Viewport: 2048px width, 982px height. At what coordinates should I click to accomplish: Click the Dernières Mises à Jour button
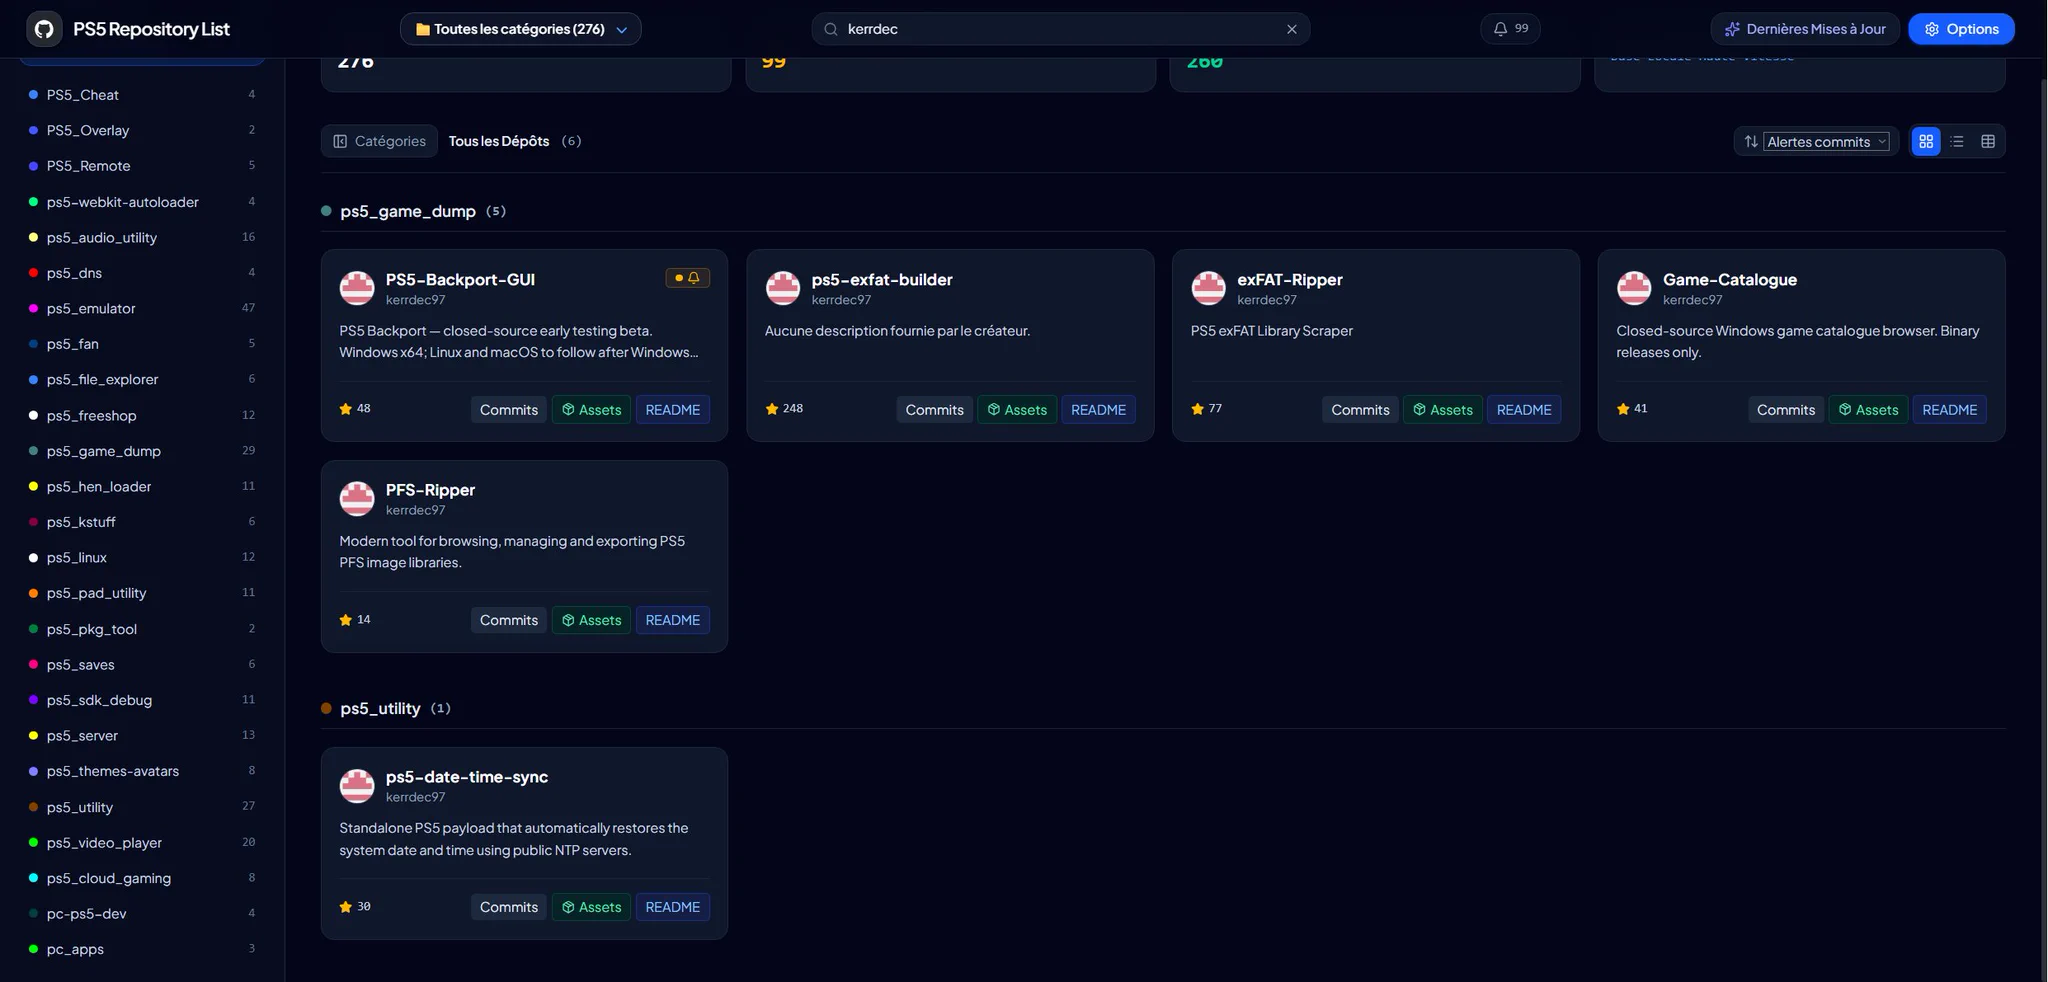(1805, 29)
